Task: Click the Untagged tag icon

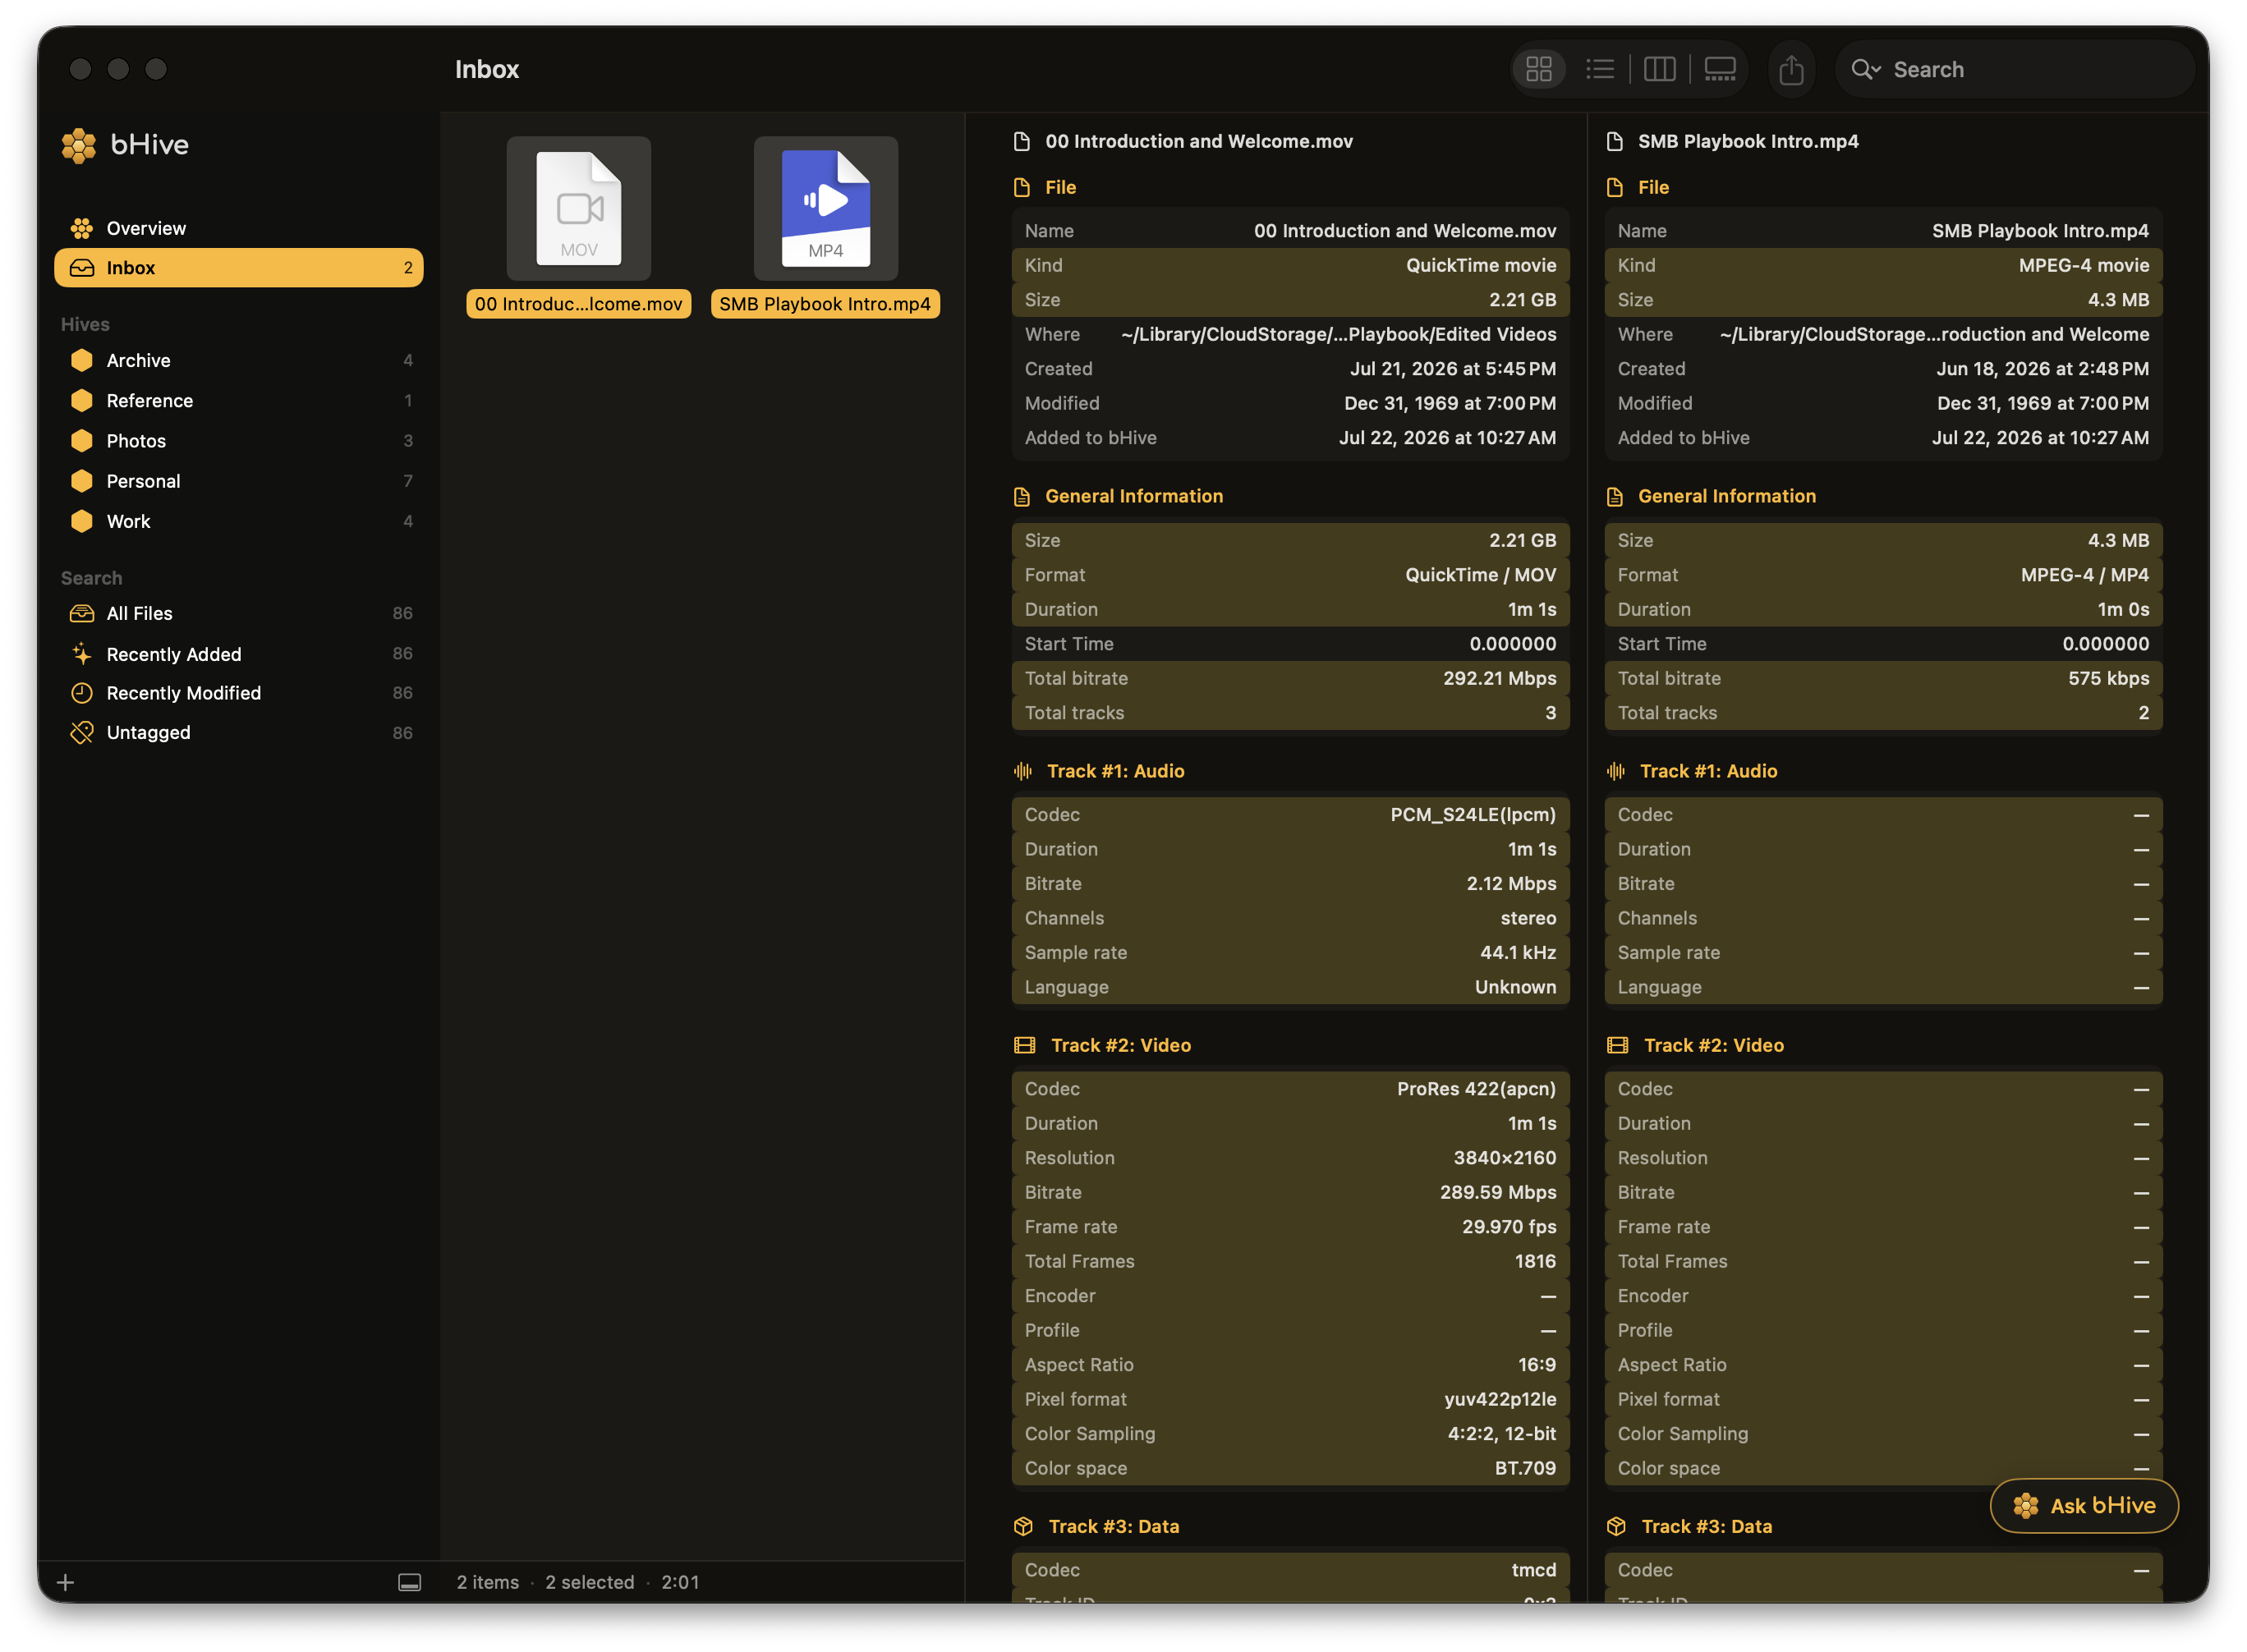Action: pos(82,733)
